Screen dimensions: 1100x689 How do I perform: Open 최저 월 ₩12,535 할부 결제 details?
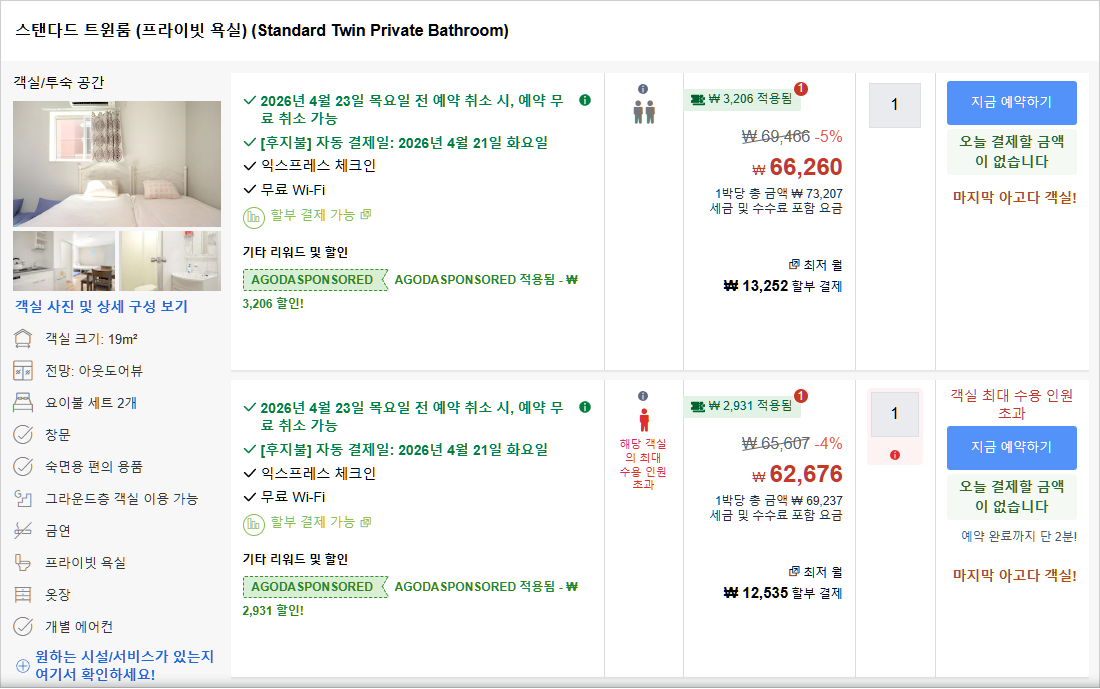click(x=783, y=593)
